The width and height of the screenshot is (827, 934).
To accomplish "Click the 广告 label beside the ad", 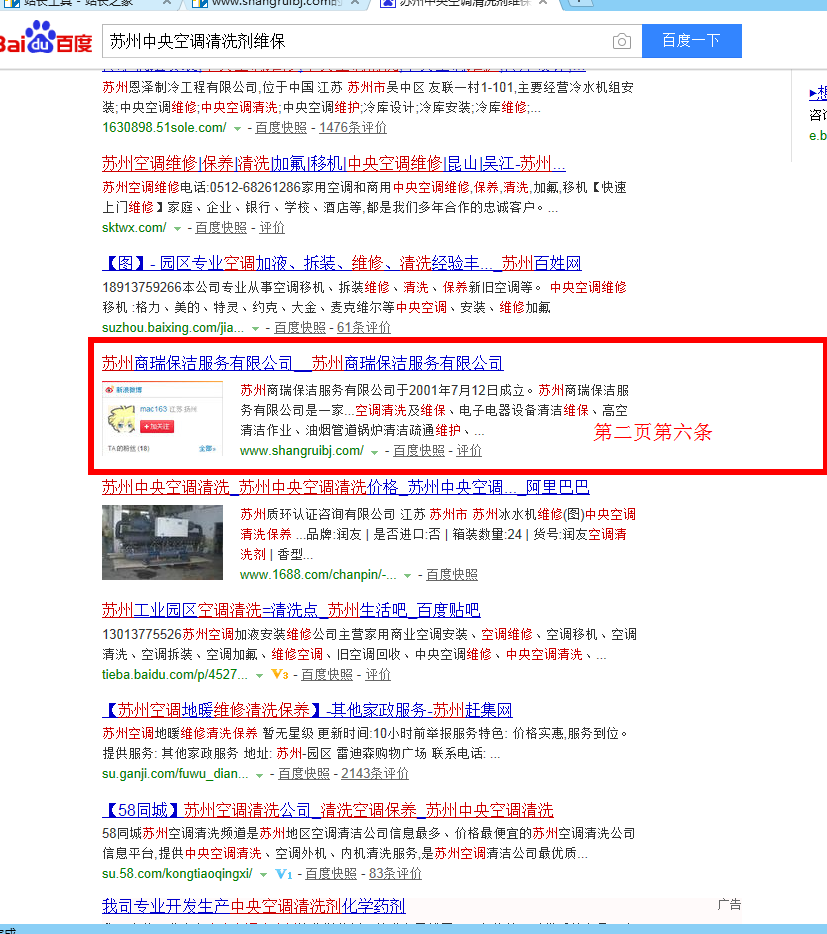I will point(729,905).
